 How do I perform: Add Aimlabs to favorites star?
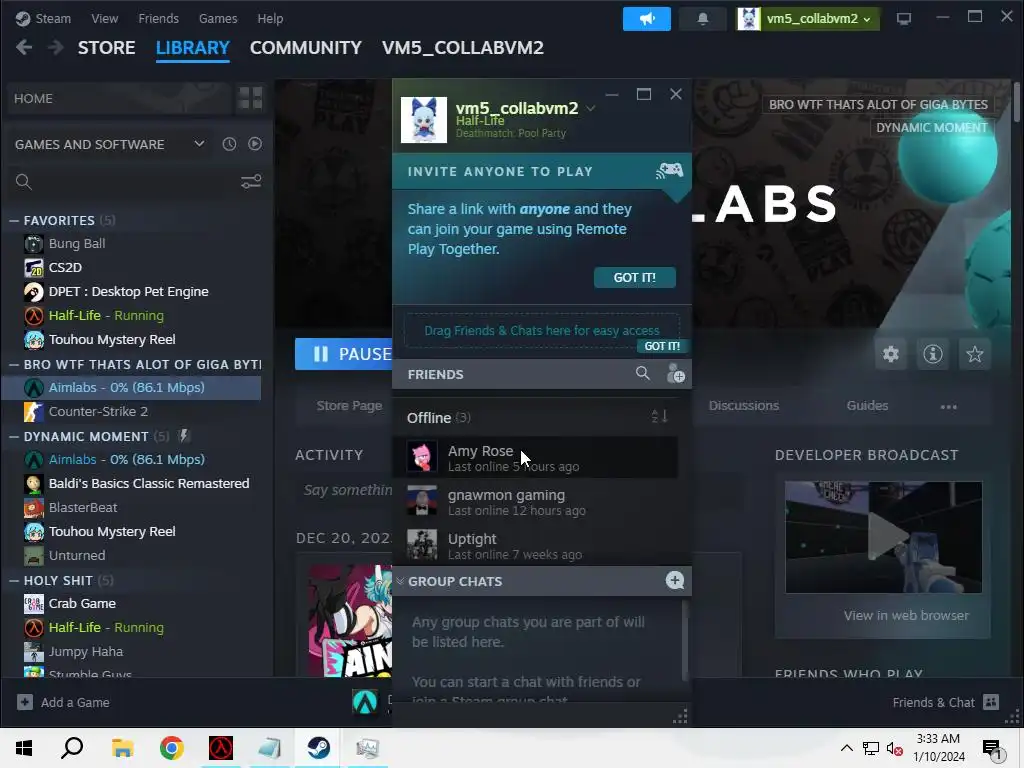tap(974, 354)
